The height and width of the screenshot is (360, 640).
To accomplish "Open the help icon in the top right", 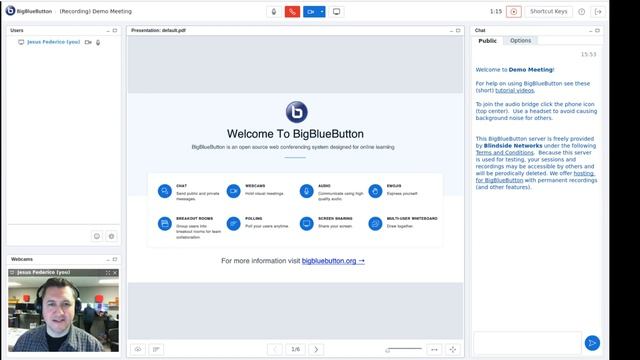I will click(x=582, y=12).
